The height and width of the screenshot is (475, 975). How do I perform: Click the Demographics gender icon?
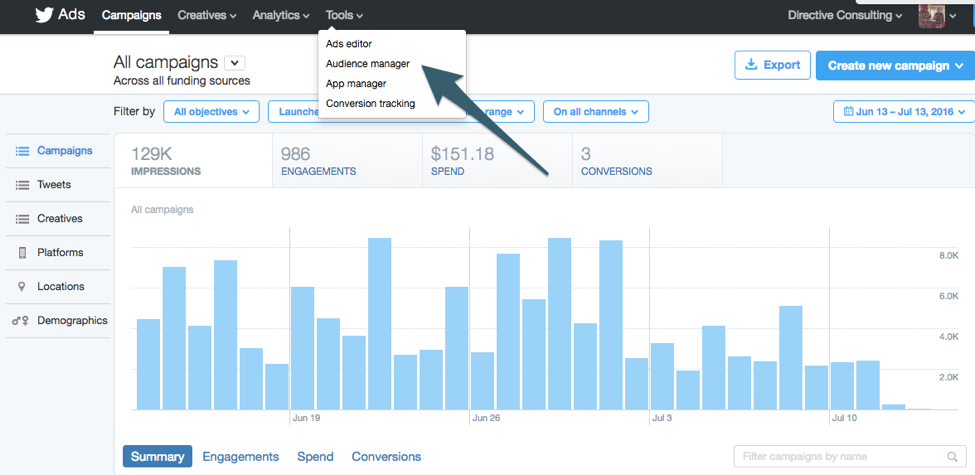(x=21, y=321)
